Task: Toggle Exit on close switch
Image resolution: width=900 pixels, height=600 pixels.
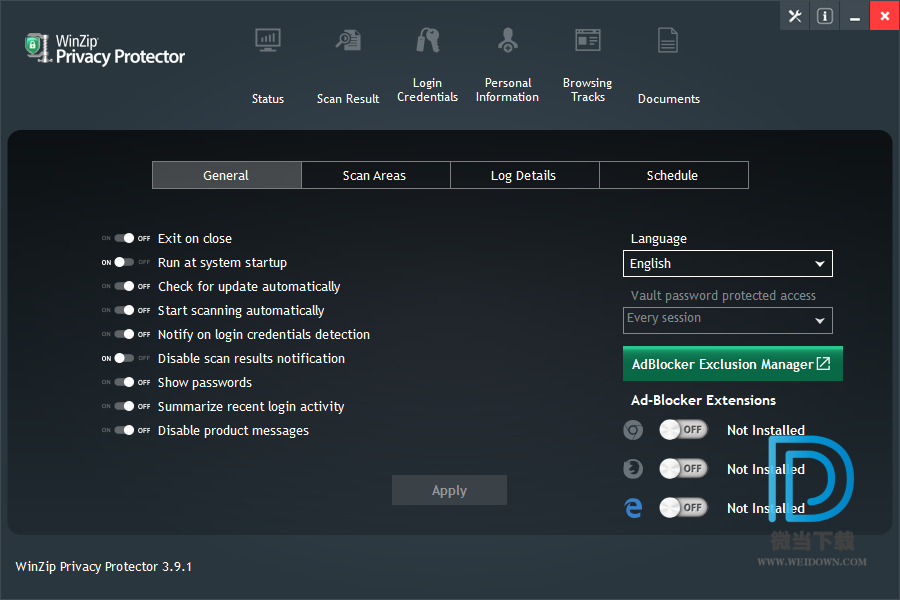Action: (x=125, y=238)
